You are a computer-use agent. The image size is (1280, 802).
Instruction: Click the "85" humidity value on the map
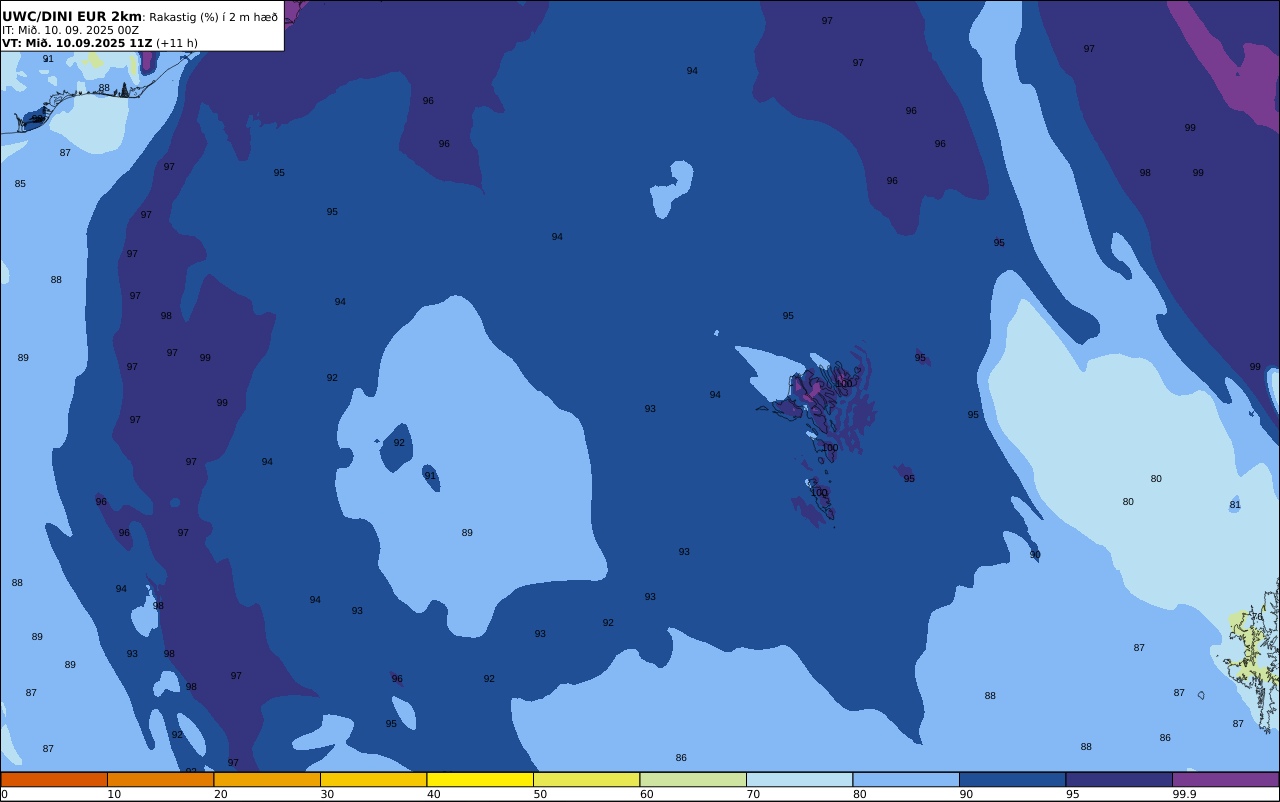[20, 184]
